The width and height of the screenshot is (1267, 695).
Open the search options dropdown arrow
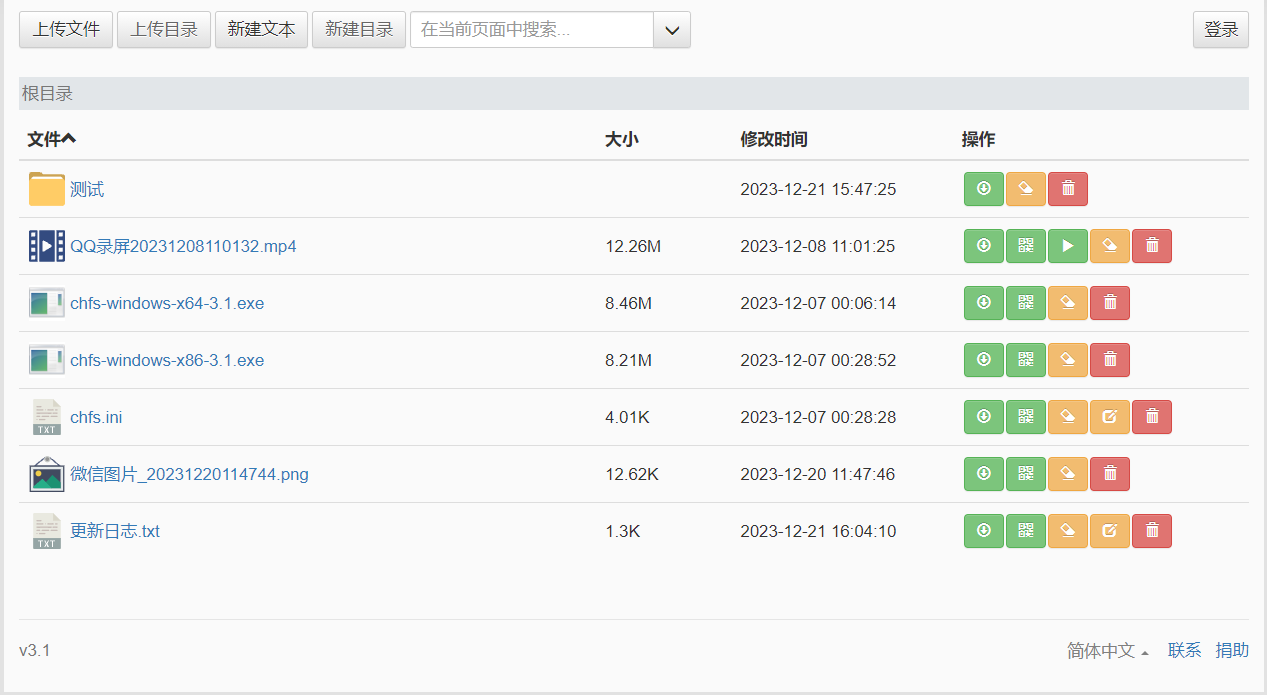[671, 30]
